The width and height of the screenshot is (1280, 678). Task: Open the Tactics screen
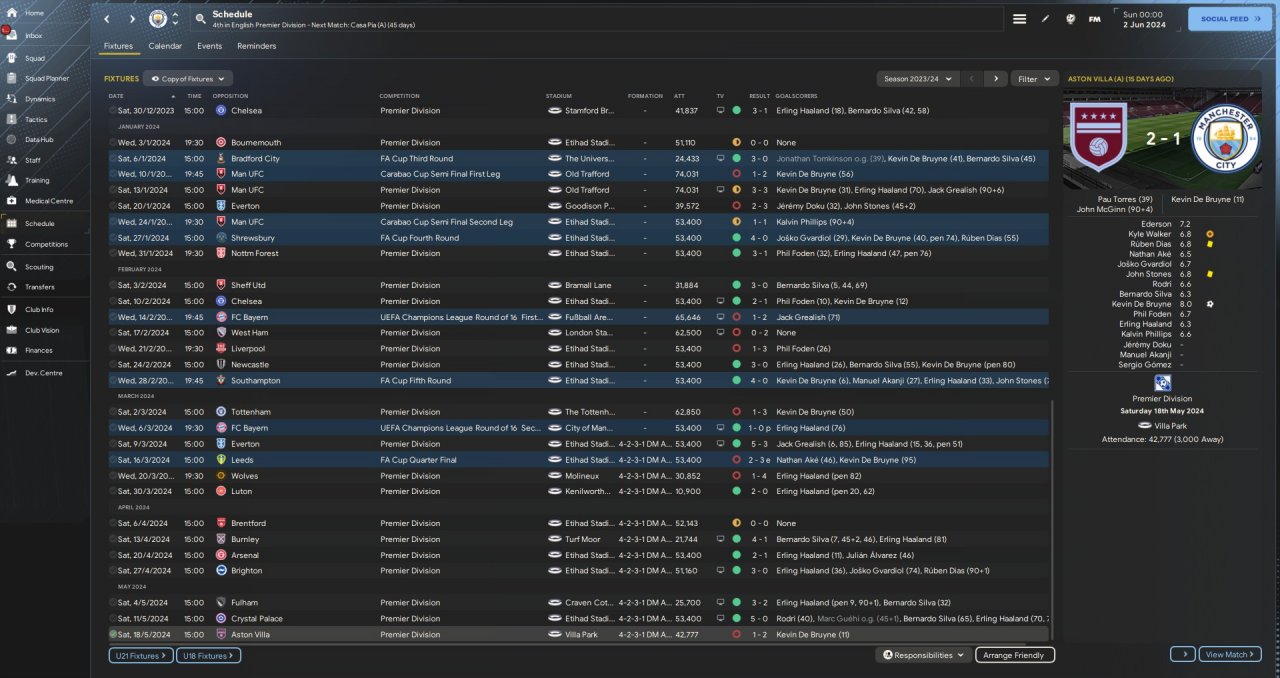pos(44,119)
